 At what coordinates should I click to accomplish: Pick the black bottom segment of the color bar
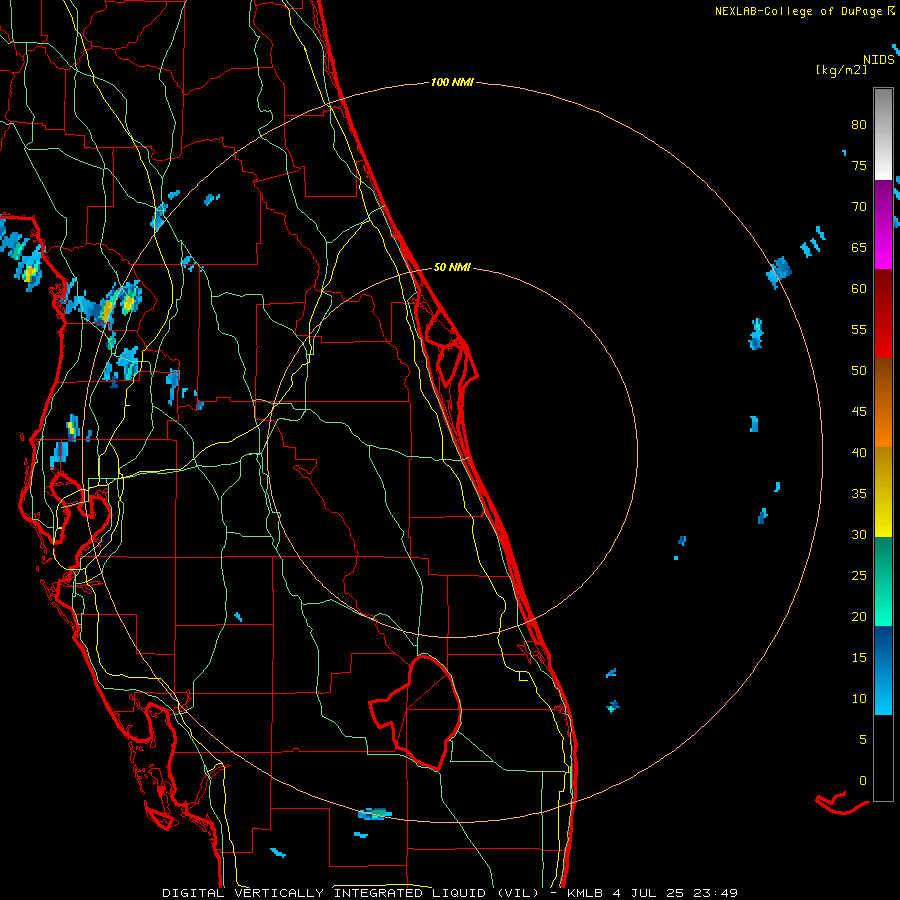coord(883,758)
